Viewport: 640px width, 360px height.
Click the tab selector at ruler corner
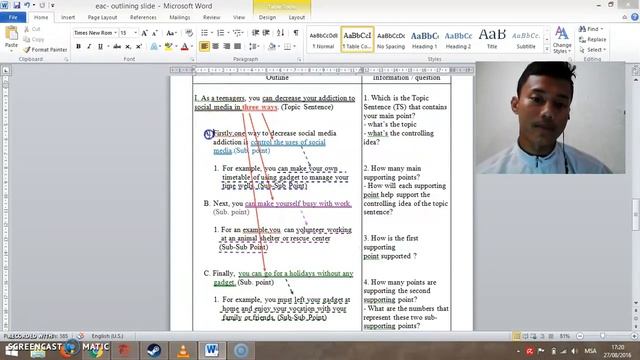coord(6,71)
